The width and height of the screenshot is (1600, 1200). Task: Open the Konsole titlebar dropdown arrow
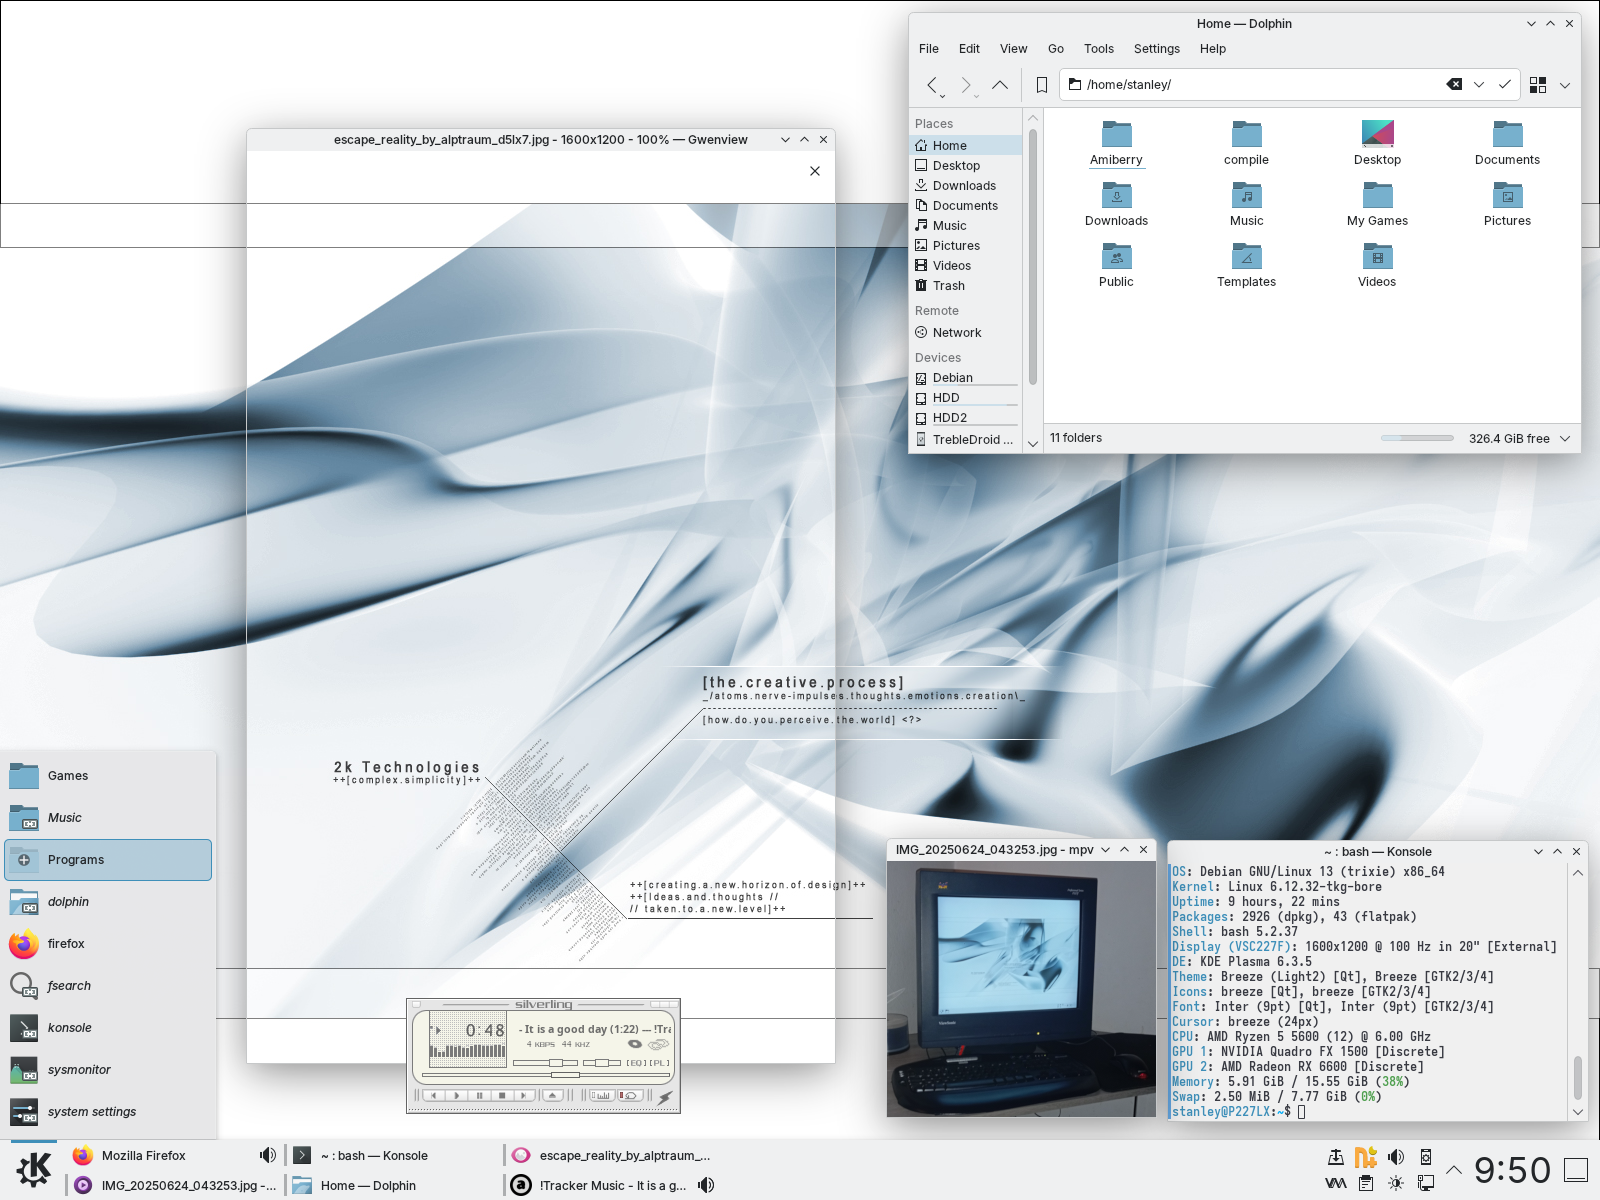coord(1538,852)
